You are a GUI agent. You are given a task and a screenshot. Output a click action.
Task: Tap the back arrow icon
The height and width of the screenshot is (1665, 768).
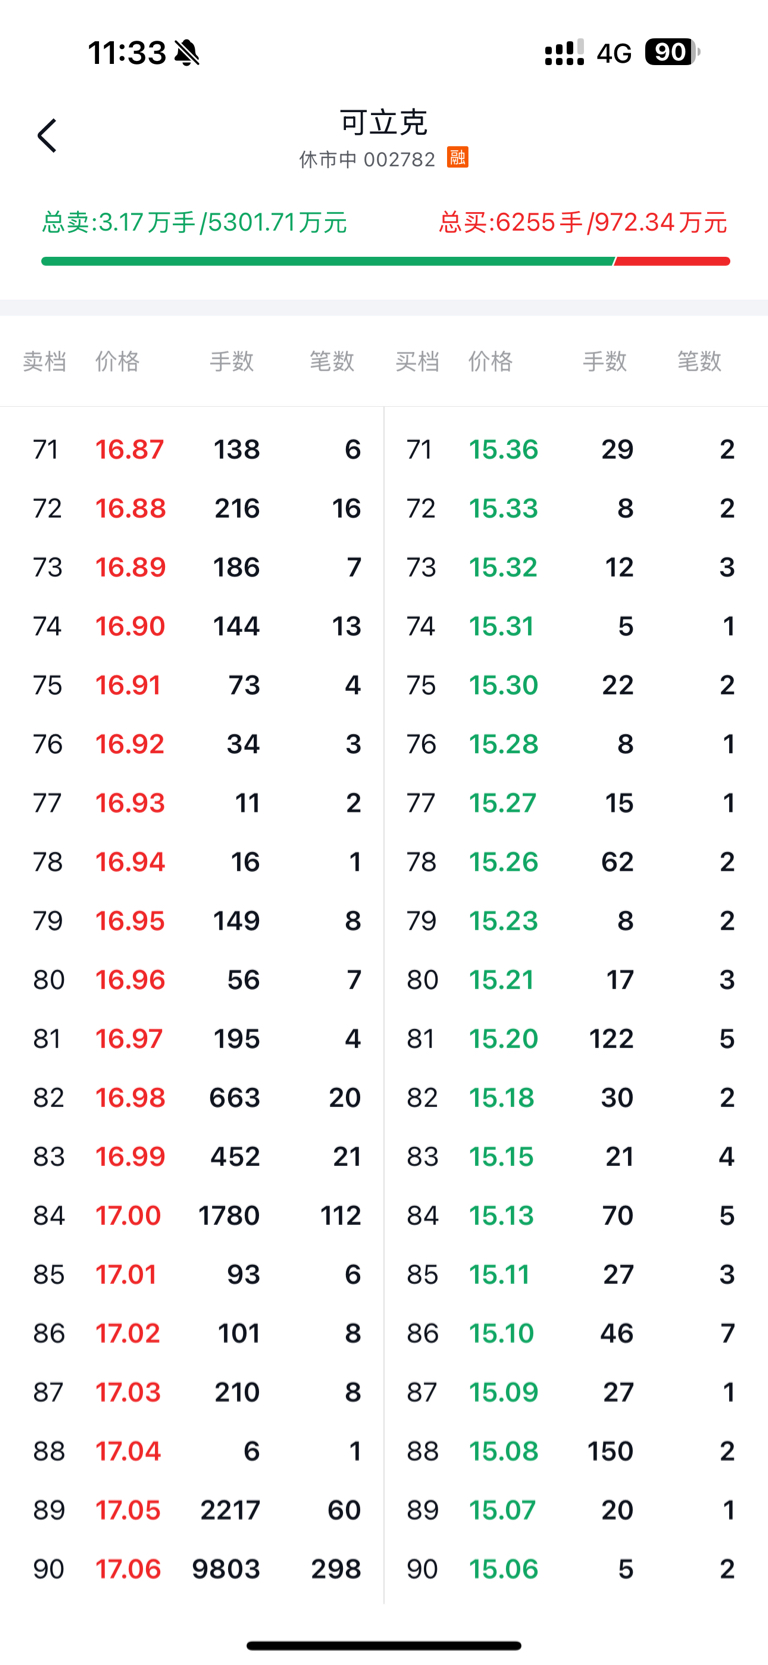pos(47,136)
